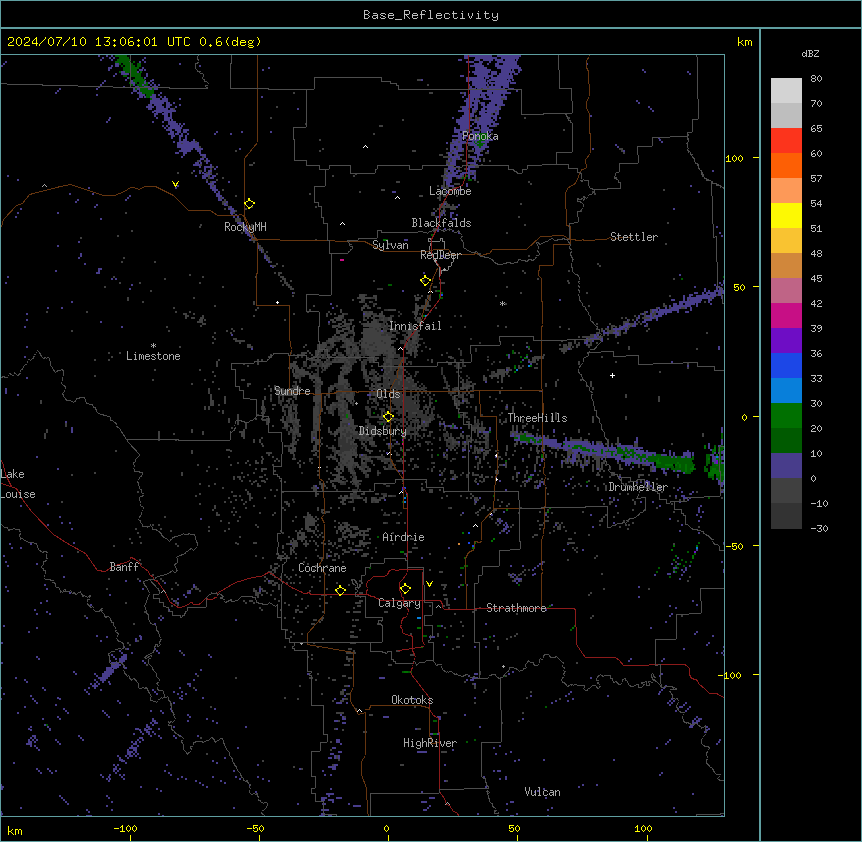This screenshot has height=842, width=862.
Task: Click the yellow diamond marker south of RedDeer
Action: (x=426, y=281)
